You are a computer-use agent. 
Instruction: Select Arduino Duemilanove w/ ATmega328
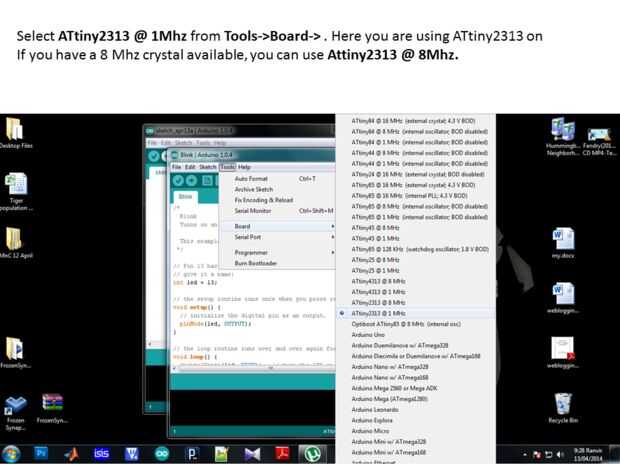(415, 345)
